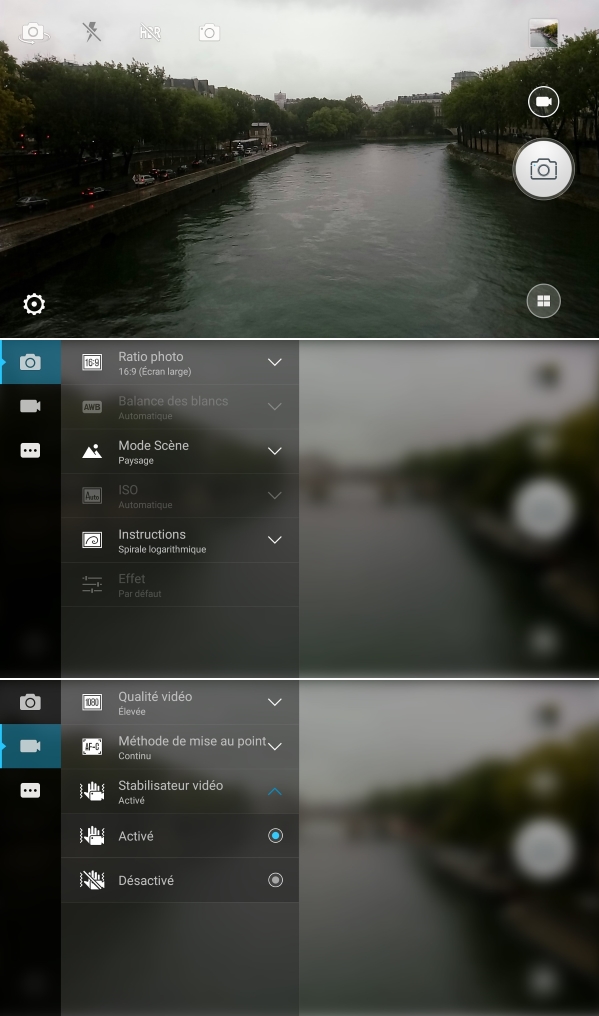The height and width of the screenshot is (1016, 599).
Task: Switch to photo settings tab in bottom panel
Action: (x=30, y=702)
